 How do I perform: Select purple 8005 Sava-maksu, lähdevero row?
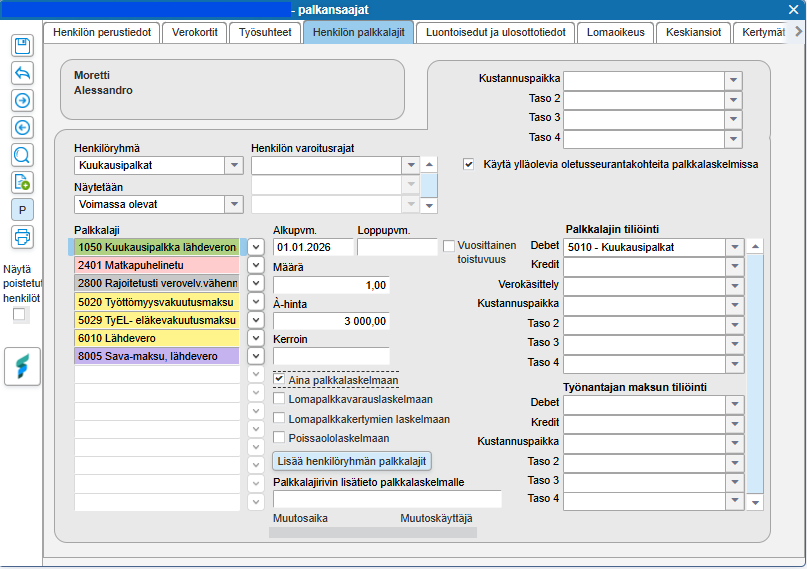point(157,356)
